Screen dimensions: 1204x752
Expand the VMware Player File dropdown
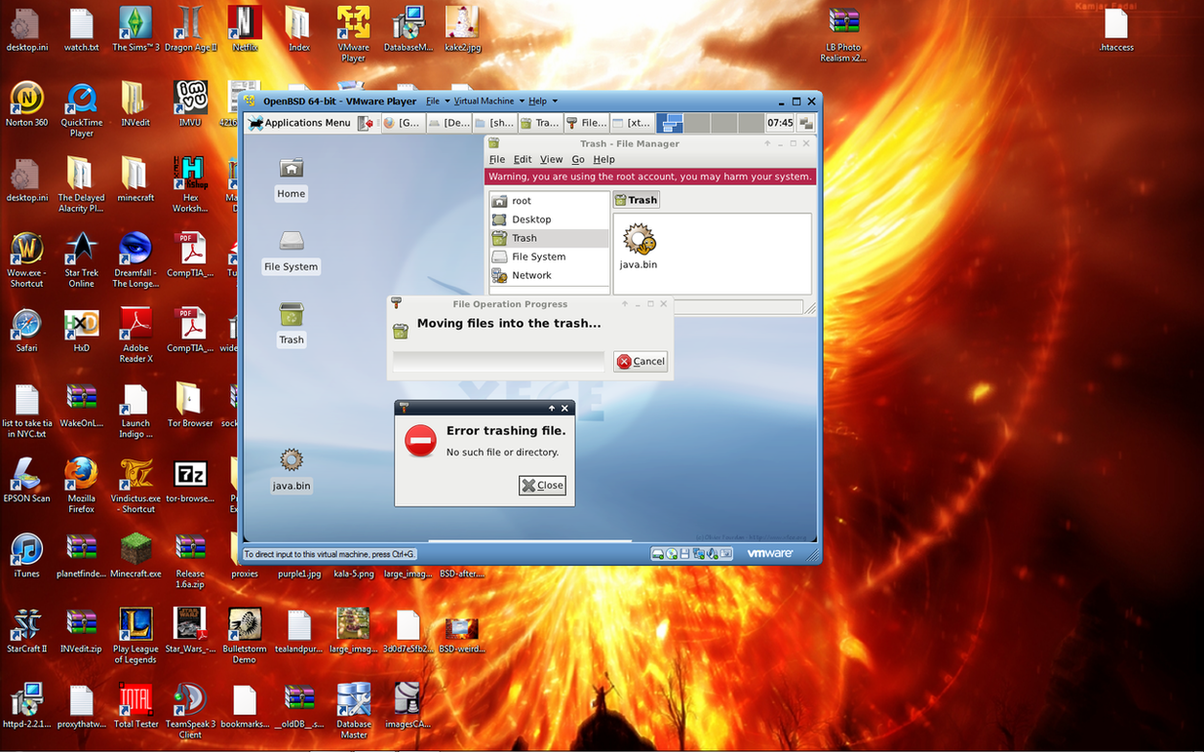[x=436, y=101]
